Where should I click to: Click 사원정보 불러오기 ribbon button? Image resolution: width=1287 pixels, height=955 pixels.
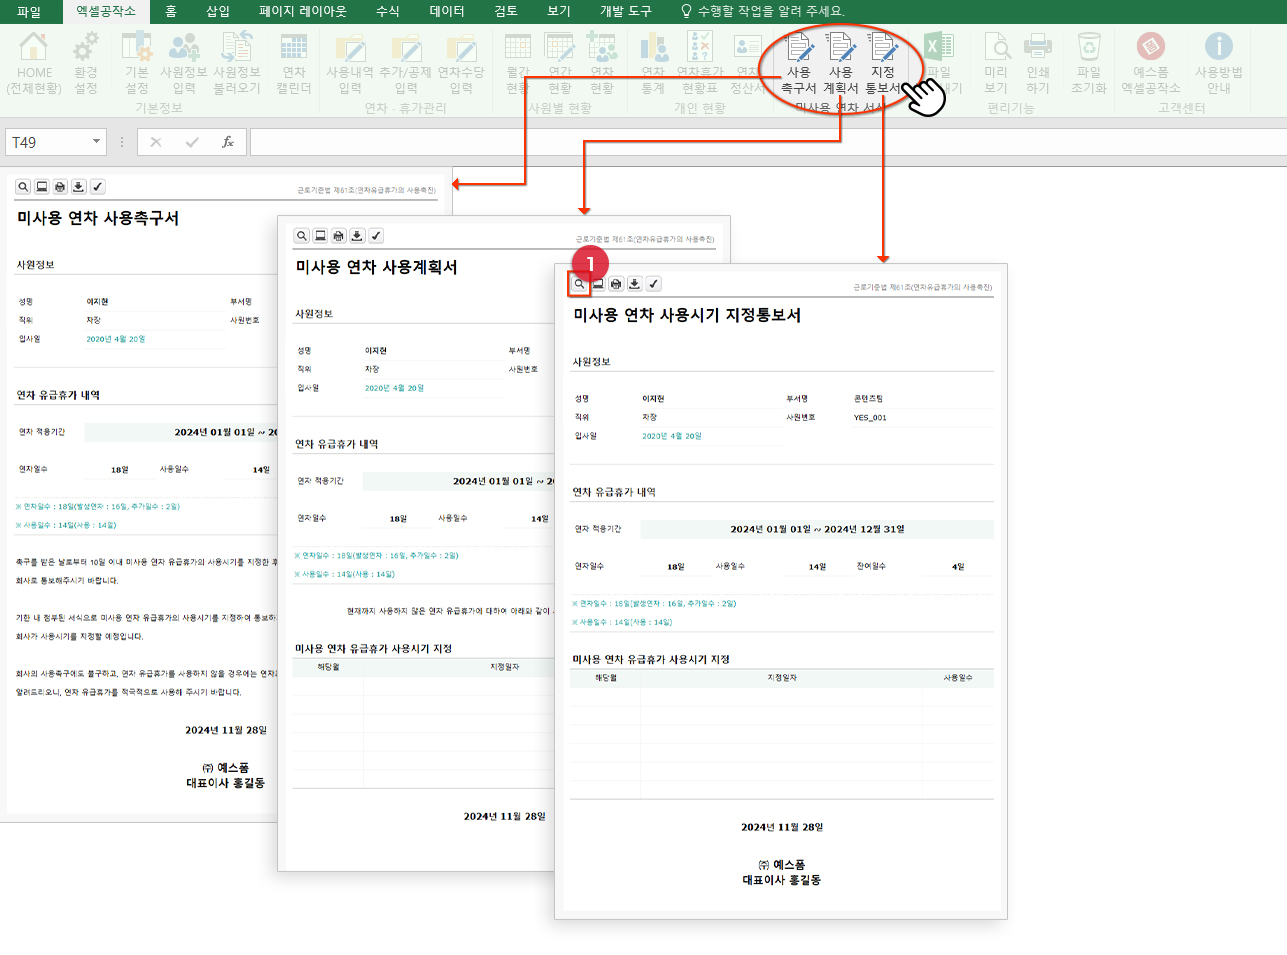click(237, 63)
